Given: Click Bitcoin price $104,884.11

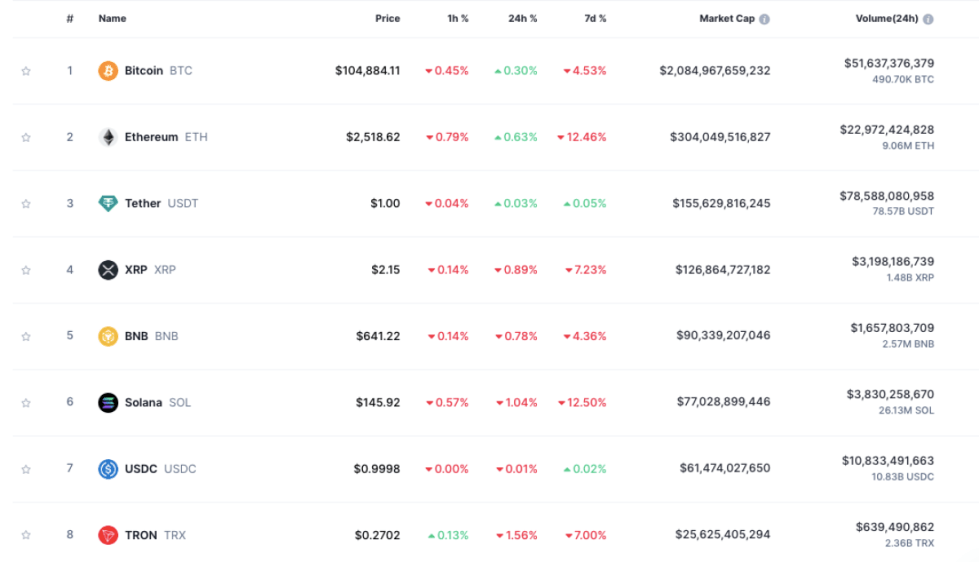Looking at the screenshot, I should click(368, 71).
